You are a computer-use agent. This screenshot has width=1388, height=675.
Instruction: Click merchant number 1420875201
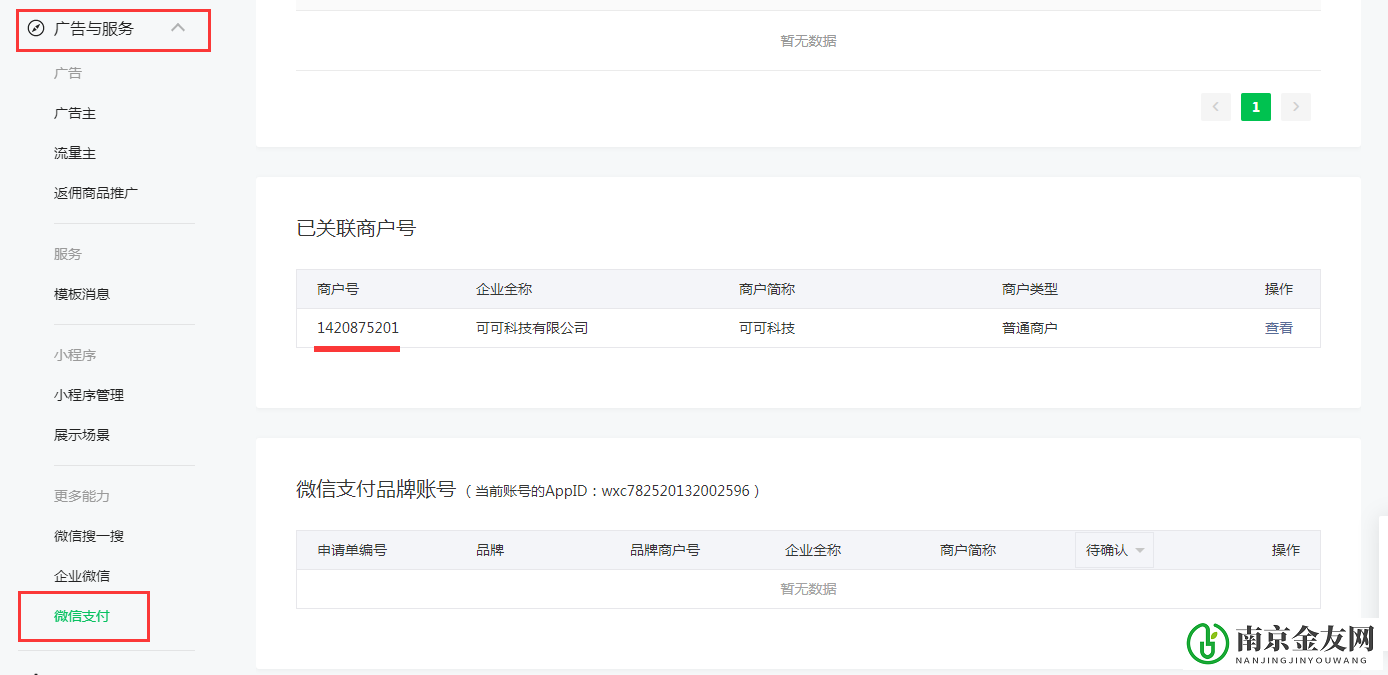(358, 328)
